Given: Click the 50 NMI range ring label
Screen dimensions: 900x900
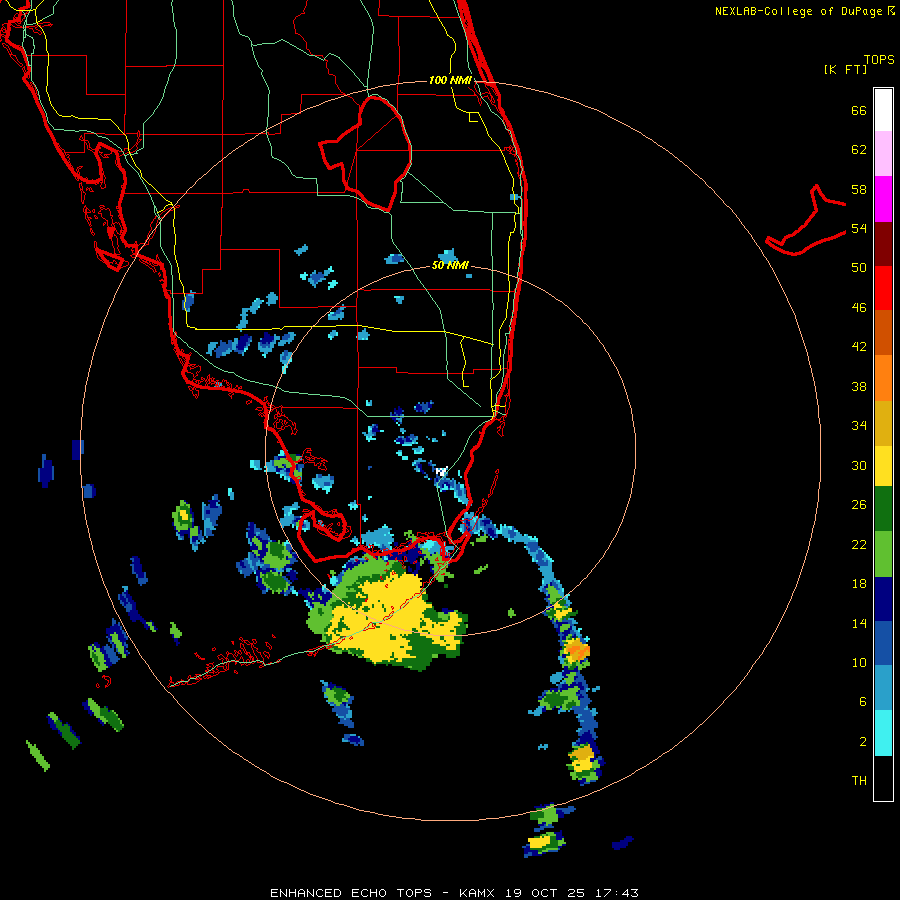Looking at the screenshot, I should [450, 265].
